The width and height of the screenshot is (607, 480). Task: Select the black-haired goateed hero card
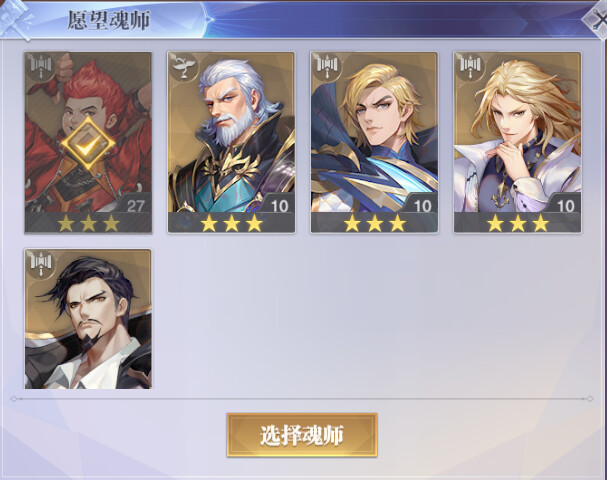pyautogui.click(x=88, y=319)
